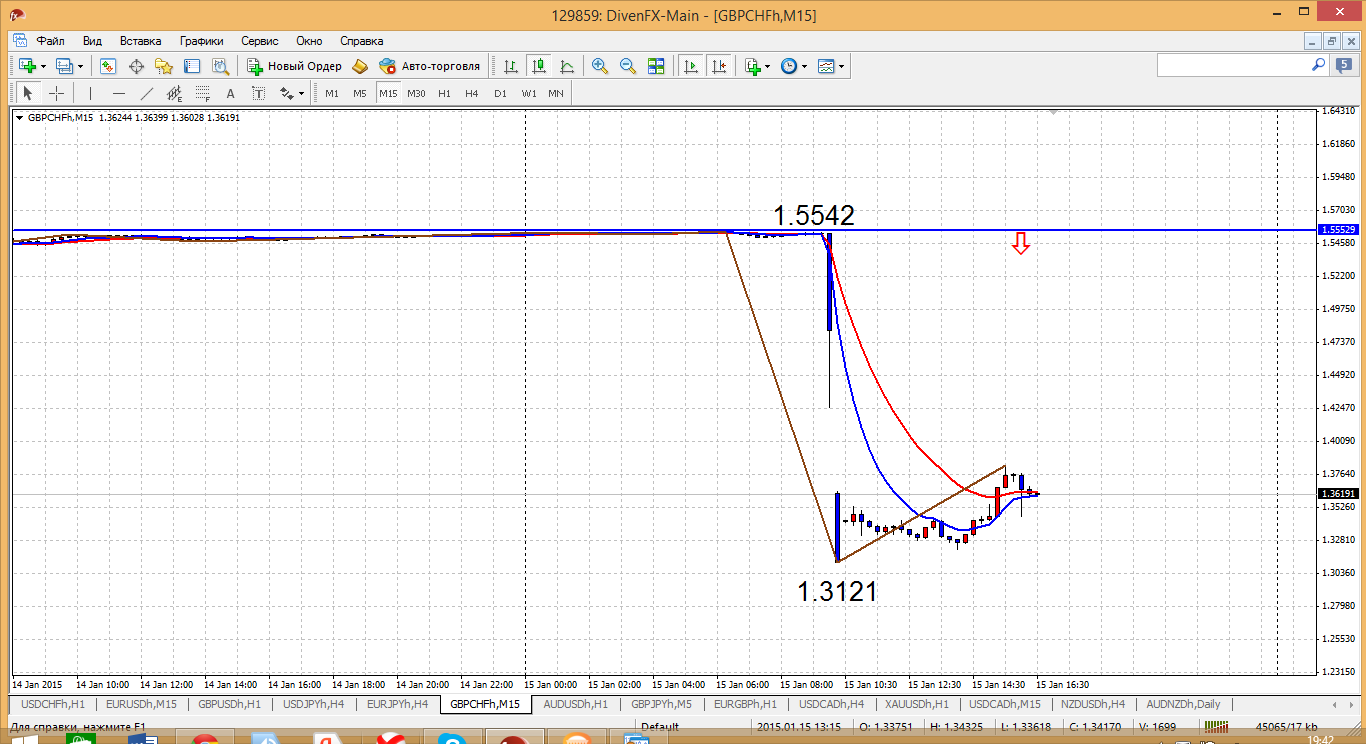Switch chart to bar chart mode
Screen dimensions: 1369x744
511,66
